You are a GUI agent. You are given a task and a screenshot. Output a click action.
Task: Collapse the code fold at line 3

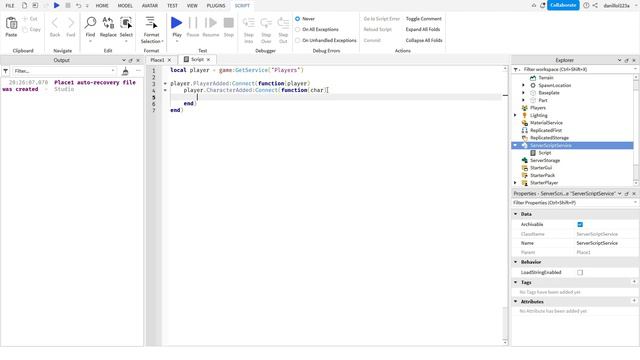(x=165, y=83)
